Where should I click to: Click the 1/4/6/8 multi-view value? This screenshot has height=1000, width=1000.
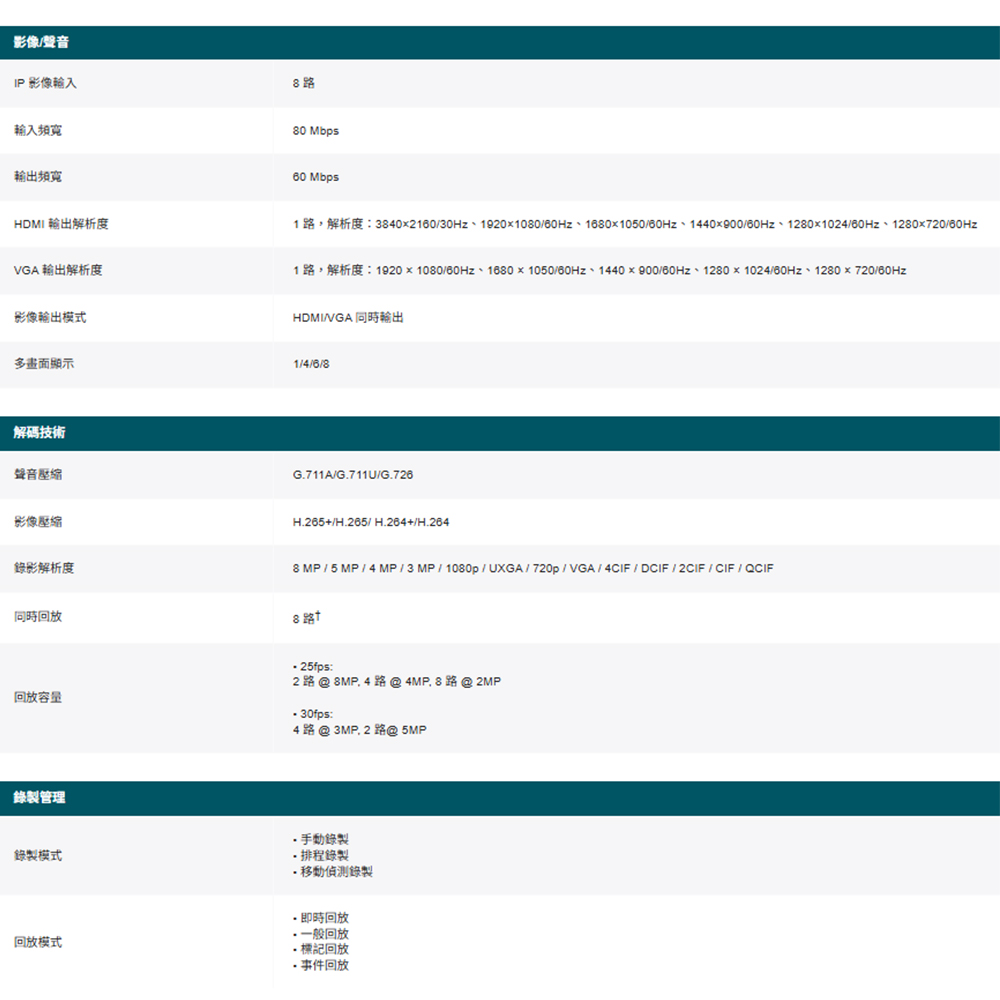[311, 364]
